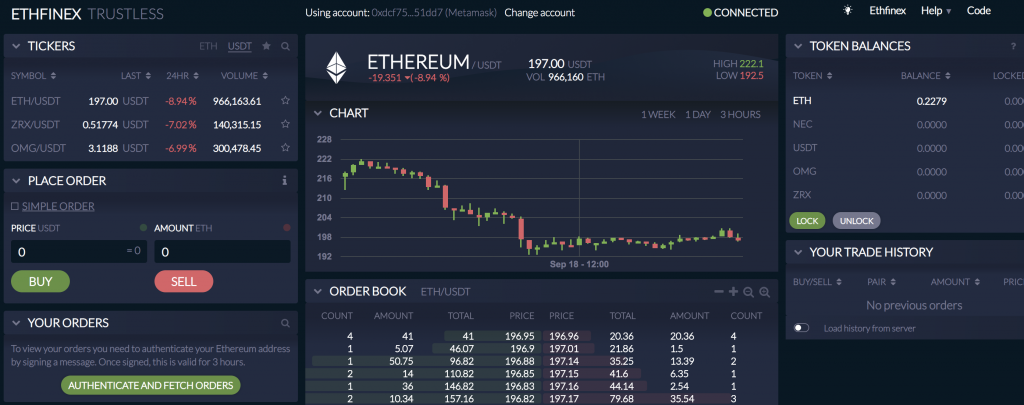Focus the Amount ETH input field
Image resolution: width=1024 pixels, height=405 pixels.
tap(222, 251)
